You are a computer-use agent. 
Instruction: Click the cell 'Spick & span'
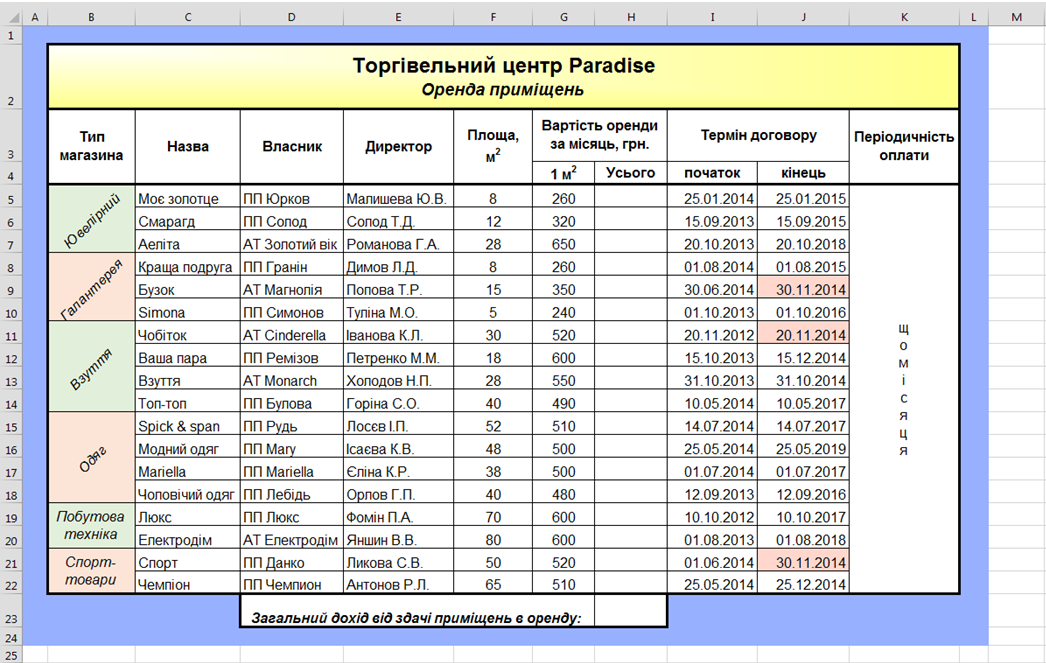tap(187, 426)
